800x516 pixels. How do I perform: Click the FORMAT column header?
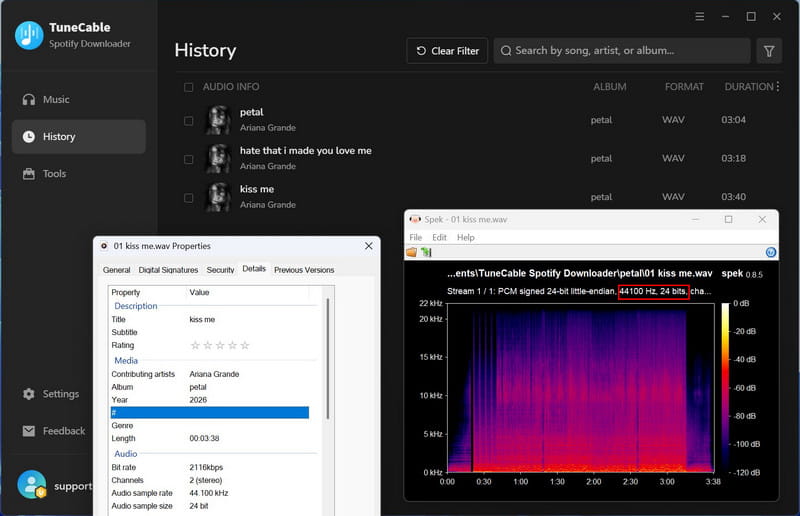pyautogui.click(x=684, y=87)
